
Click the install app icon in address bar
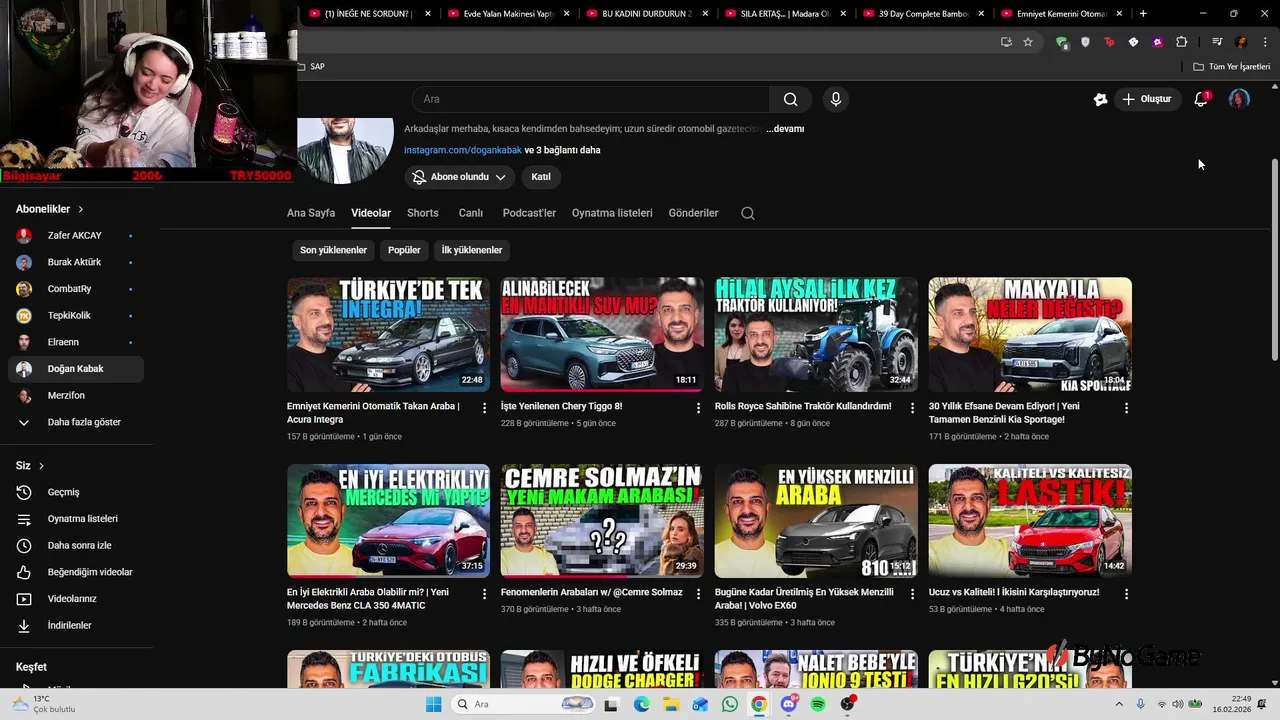pos(1006,42)
